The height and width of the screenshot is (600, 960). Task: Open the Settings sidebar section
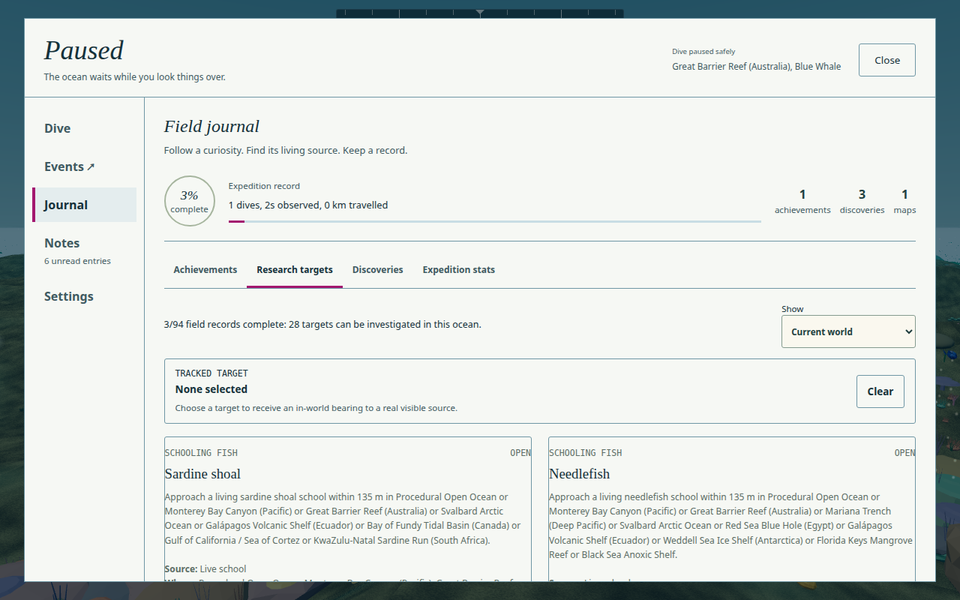(x=84, y=296)
